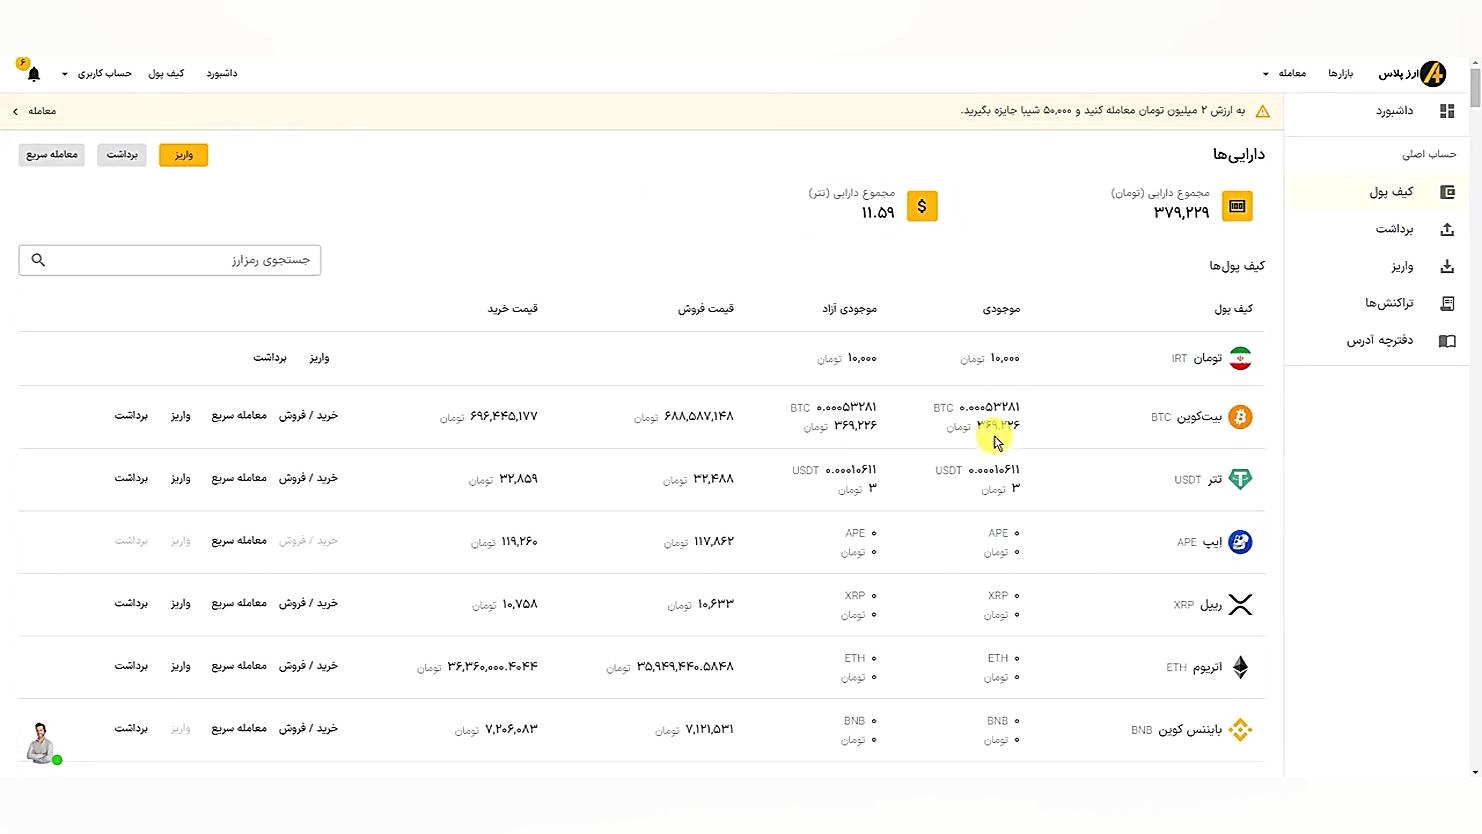Click خرید / فروش in the Bitcoin row
Image resolution: width=1482 pixels, height=834 pixels.
(x=308, y=415)
